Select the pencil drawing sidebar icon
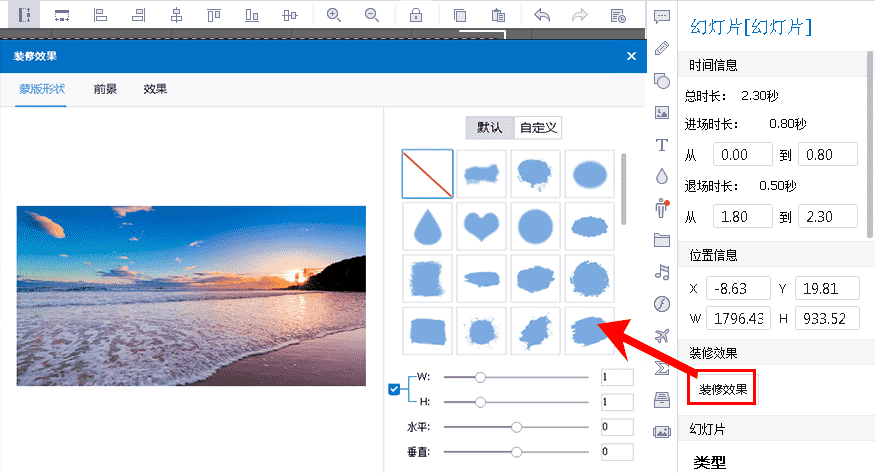This screenshot has height=473, width=875. (x=662, y=48)
